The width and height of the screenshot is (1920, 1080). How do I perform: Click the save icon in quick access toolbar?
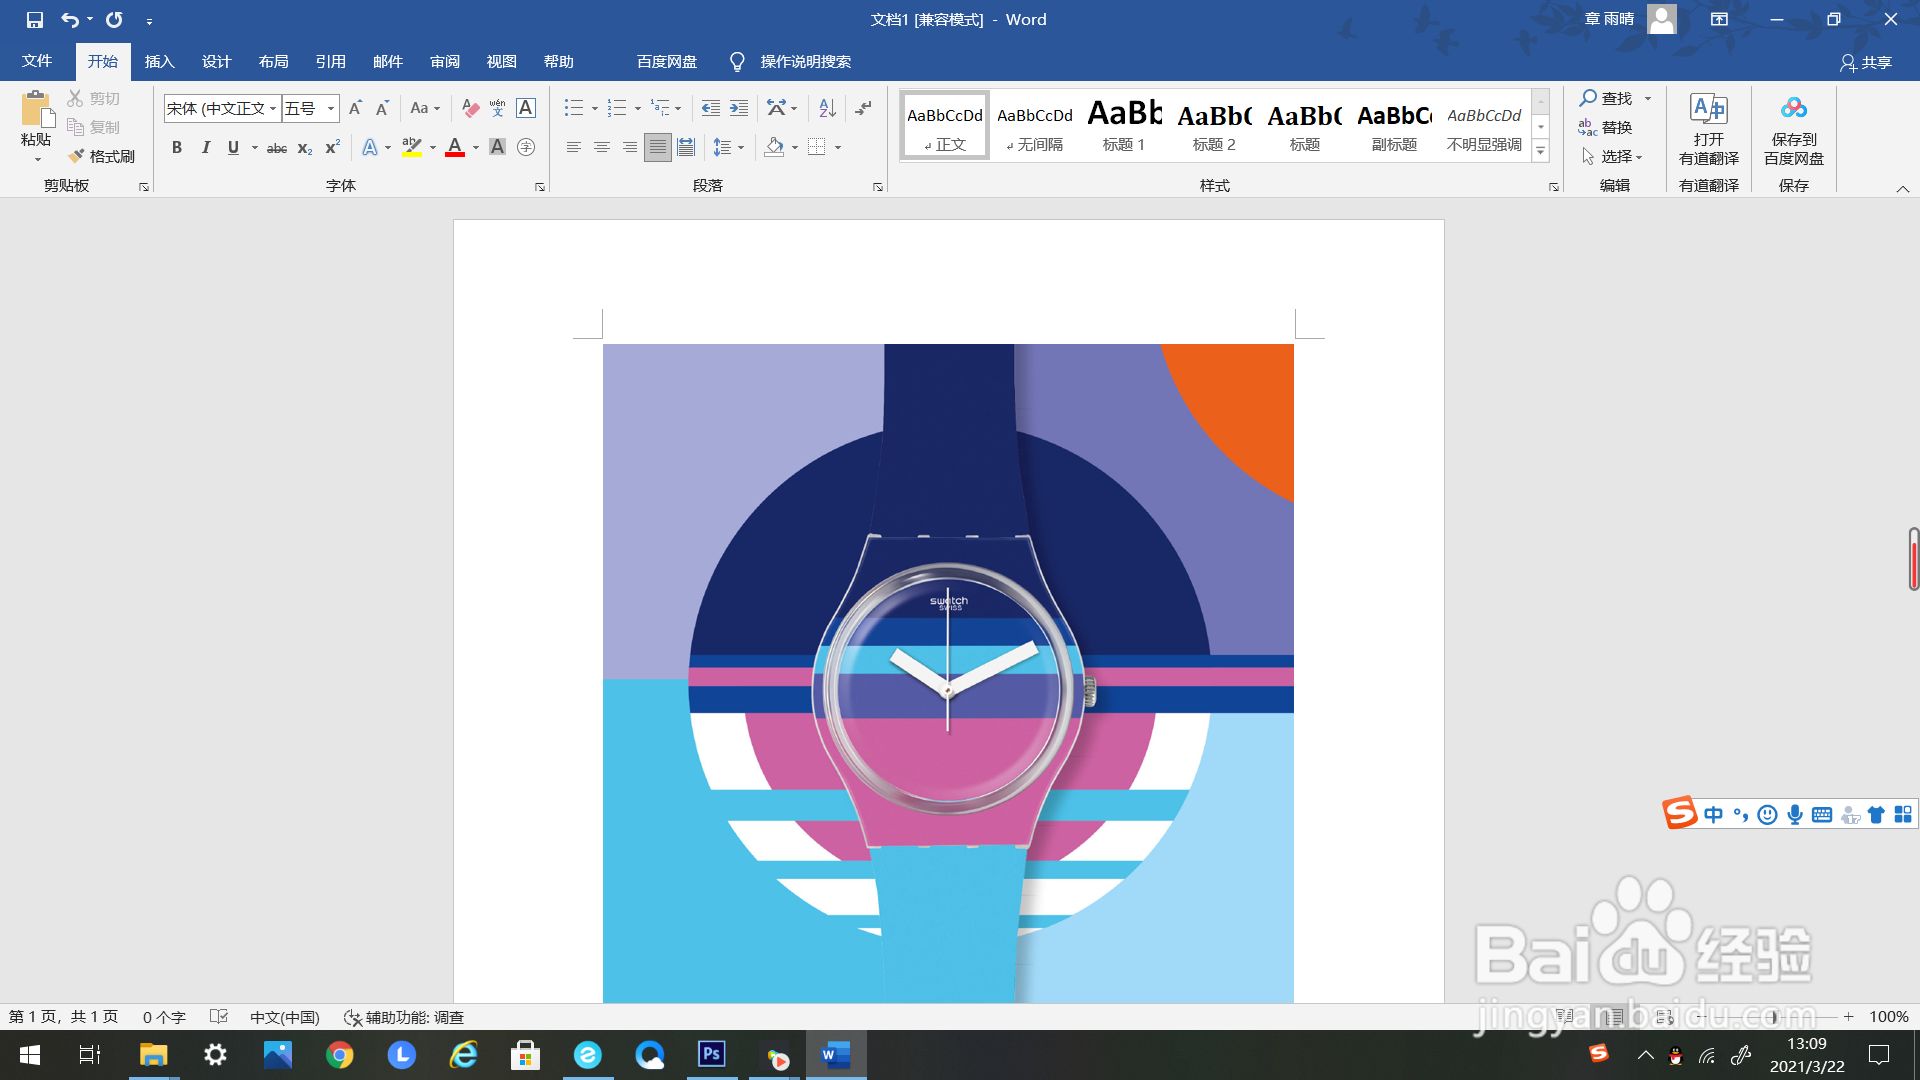tap(35, 19)
